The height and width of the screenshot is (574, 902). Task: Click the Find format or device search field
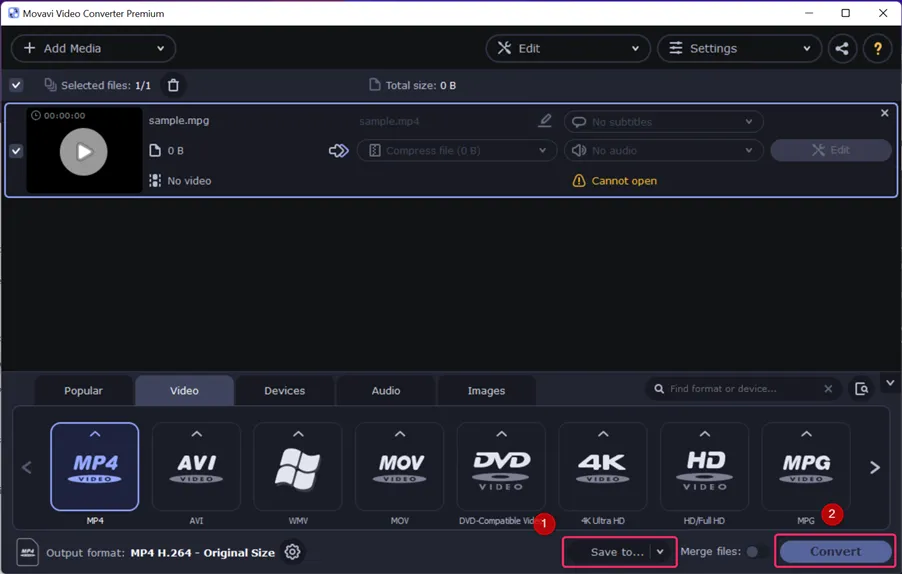click(x=743, y=389)
